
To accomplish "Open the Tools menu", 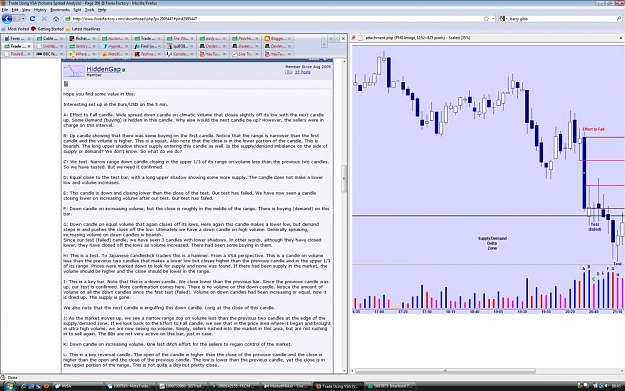I will click(x=90, y=10).
